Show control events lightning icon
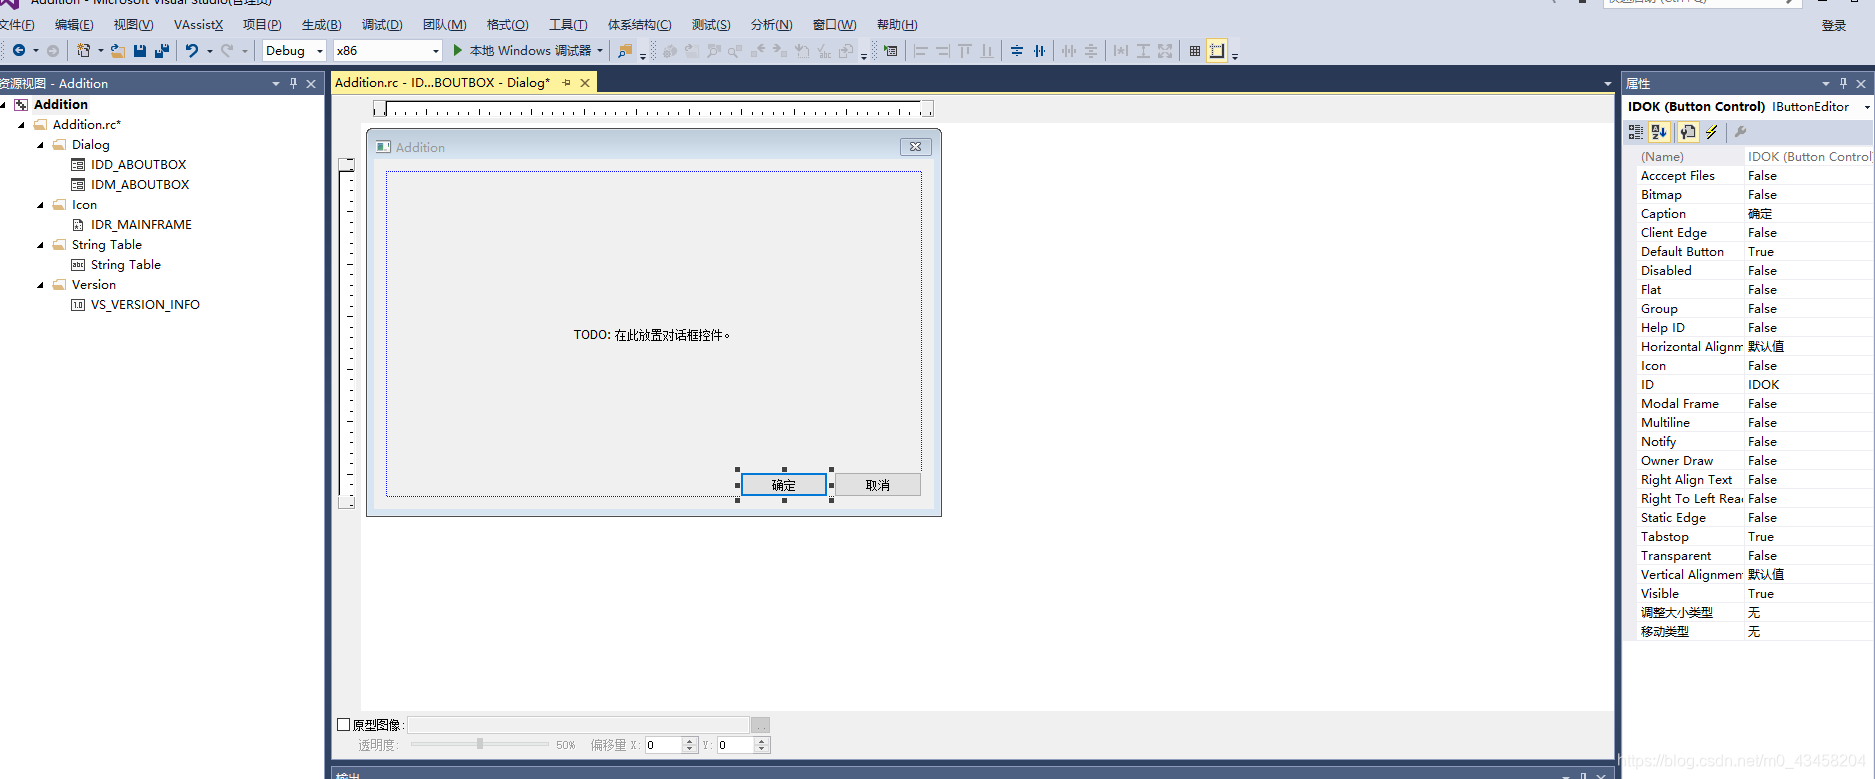This screenshot has width=1875, height=779. pos(1712,132)
